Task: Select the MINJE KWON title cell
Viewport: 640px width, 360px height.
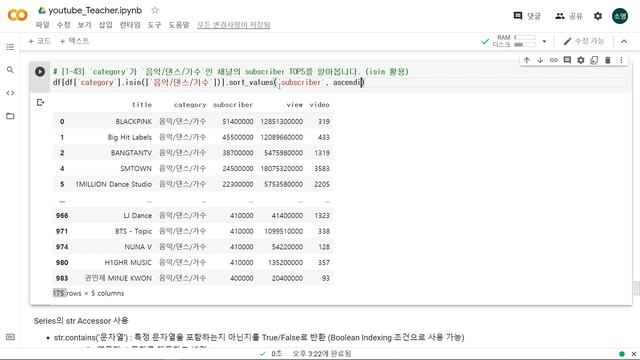Action: [x=118, y=278]
